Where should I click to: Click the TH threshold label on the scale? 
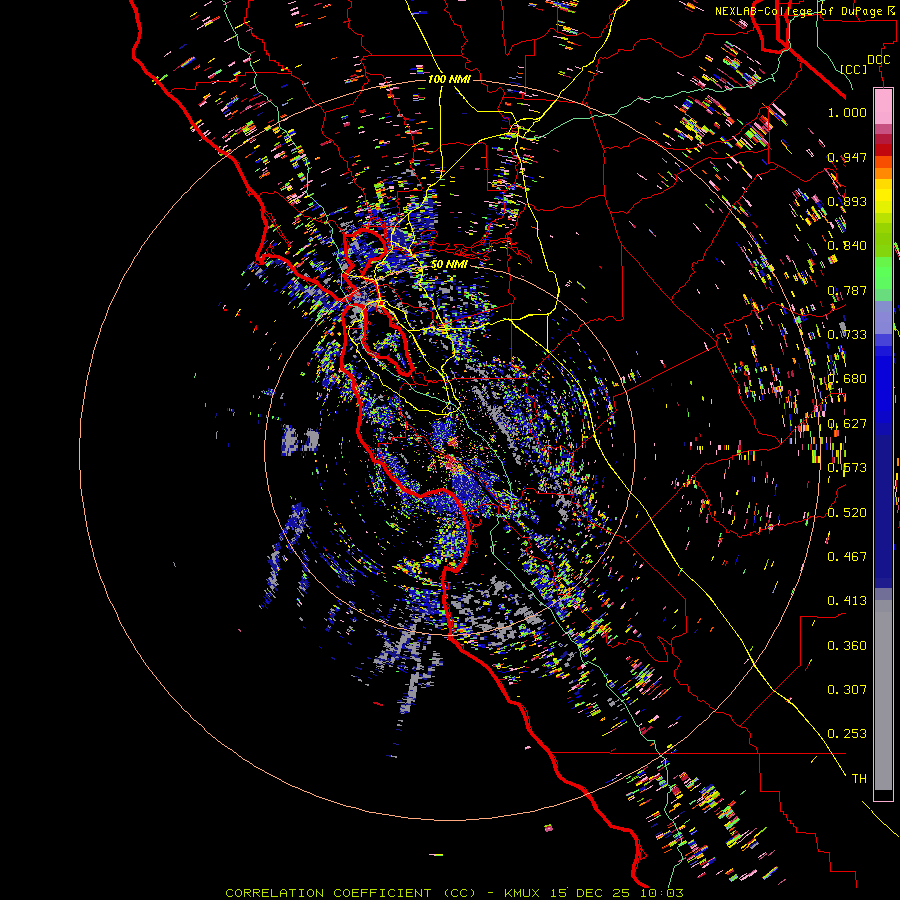coord(859,779)
